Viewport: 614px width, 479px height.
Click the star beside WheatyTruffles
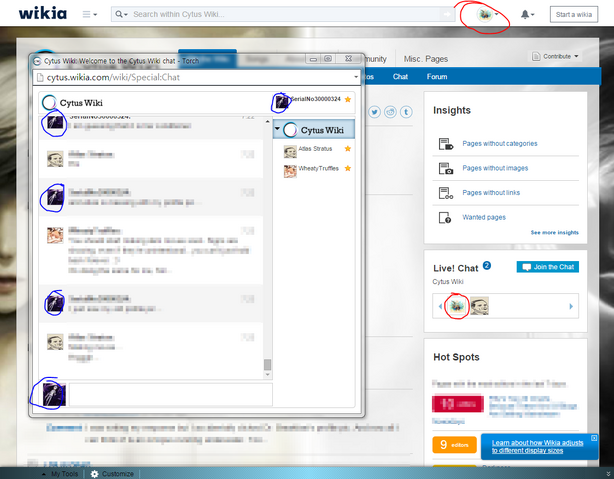pos(348,168)
